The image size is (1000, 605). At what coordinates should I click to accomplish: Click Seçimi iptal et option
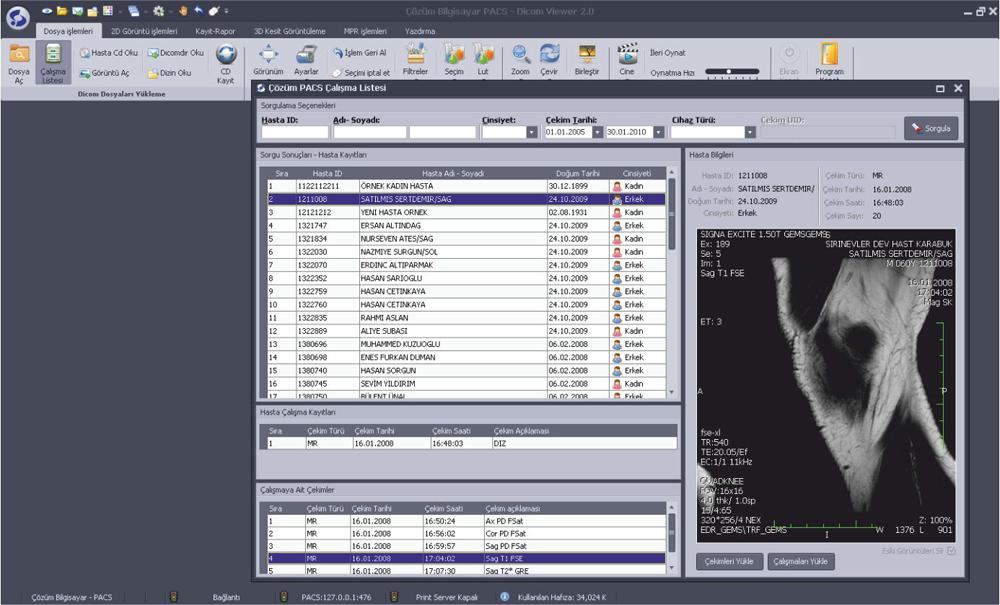pyautogui.click(x=361, y=73)
